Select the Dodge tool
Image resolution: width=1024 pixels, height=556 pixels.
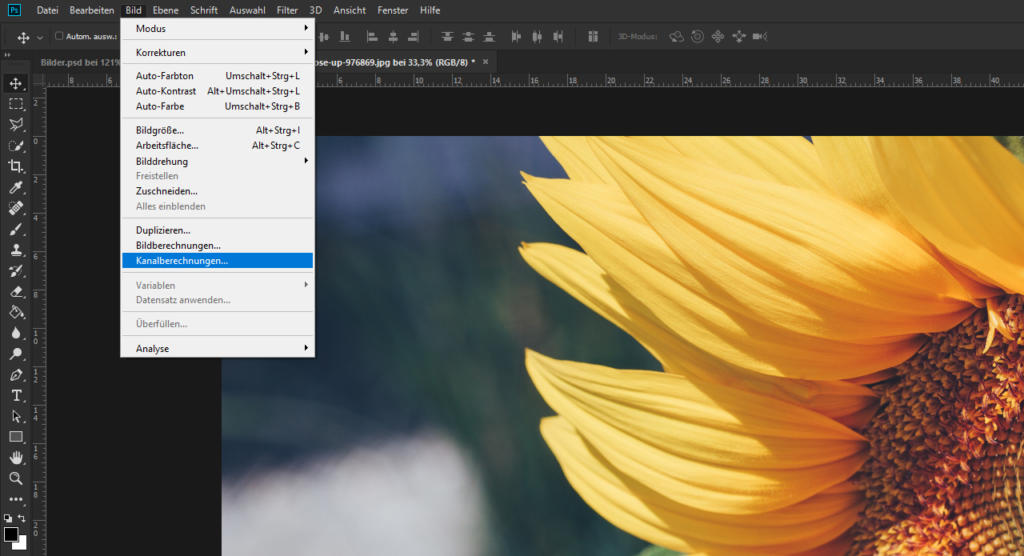tap(16, 354)
